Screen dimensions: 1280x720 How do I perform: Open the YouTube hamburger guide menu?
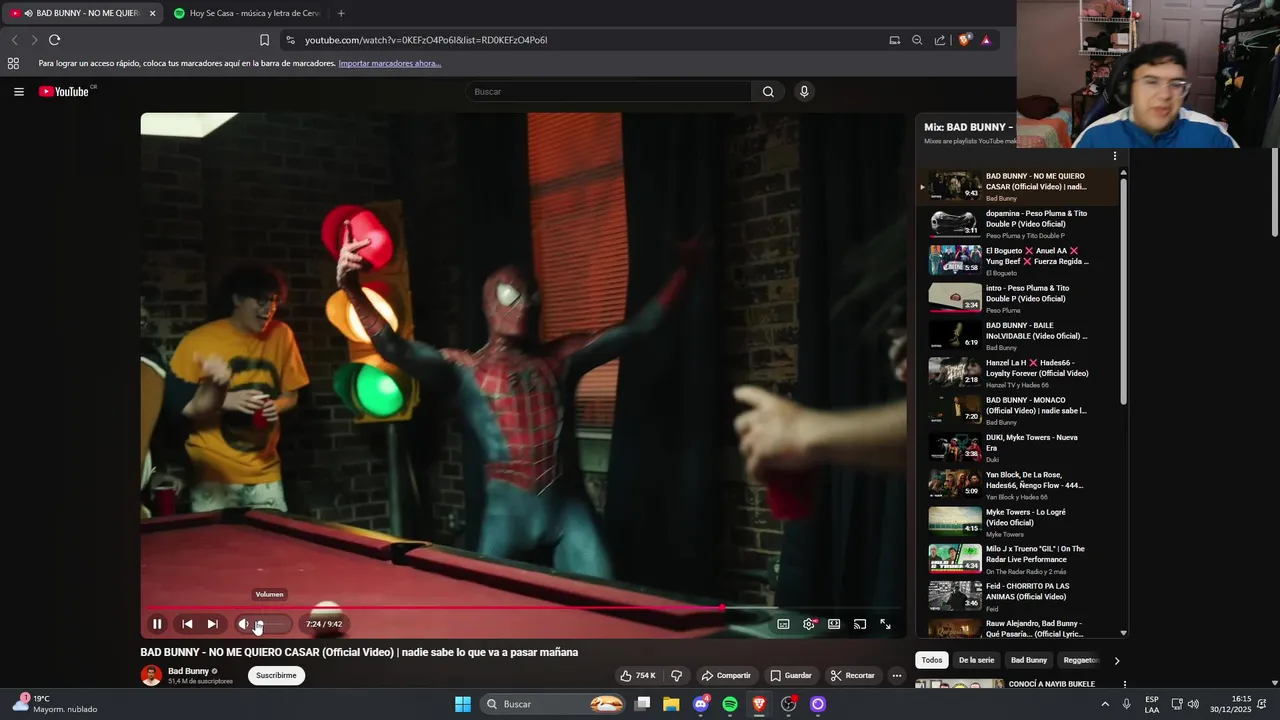tap(19, 91)
